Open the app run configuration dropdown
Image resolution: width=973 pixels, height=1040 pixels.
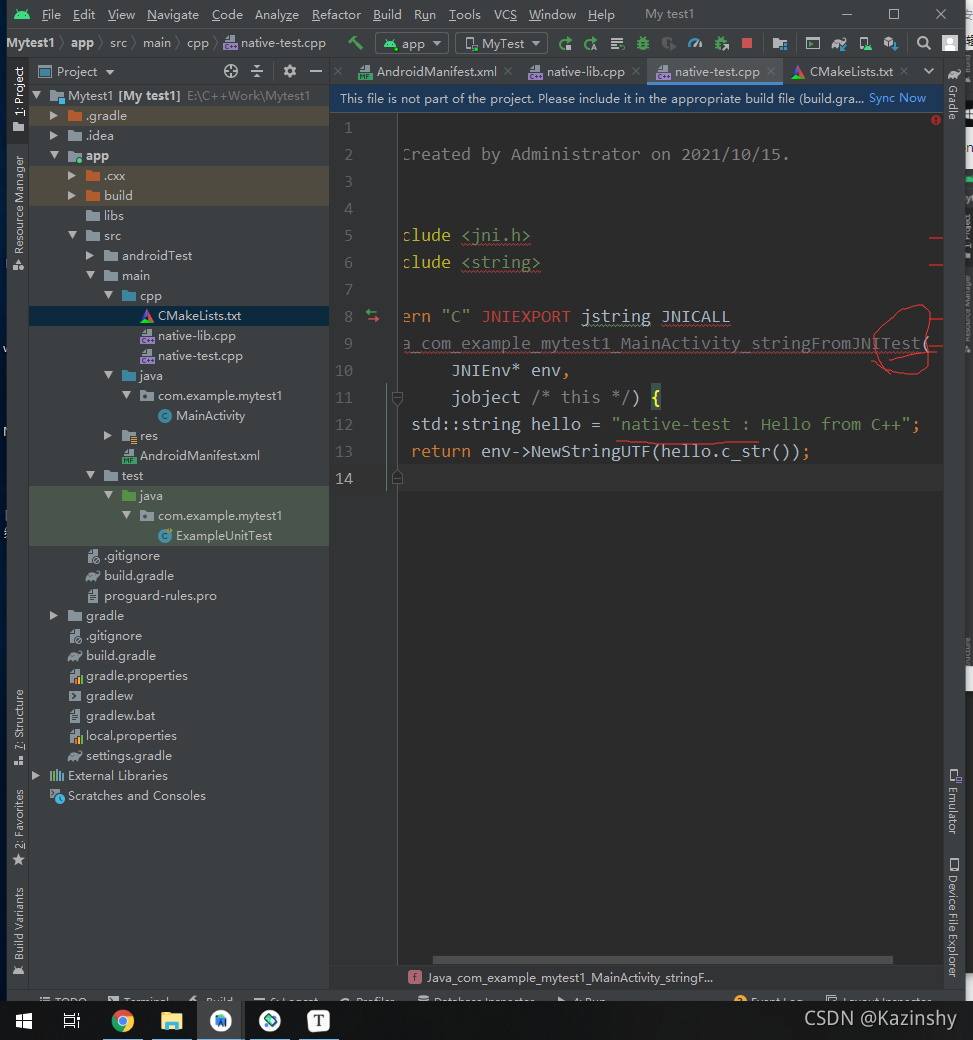point(412,44)
